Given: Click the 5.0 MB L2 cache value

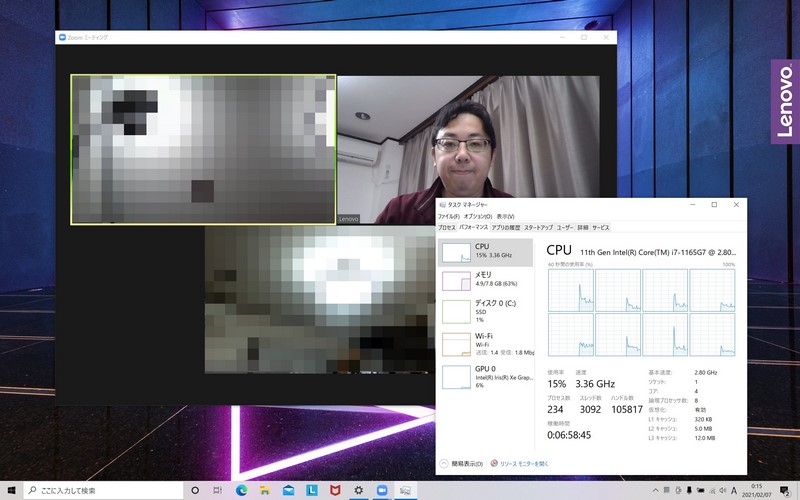Looking at the screenshot, I should [x=703, y=429].
